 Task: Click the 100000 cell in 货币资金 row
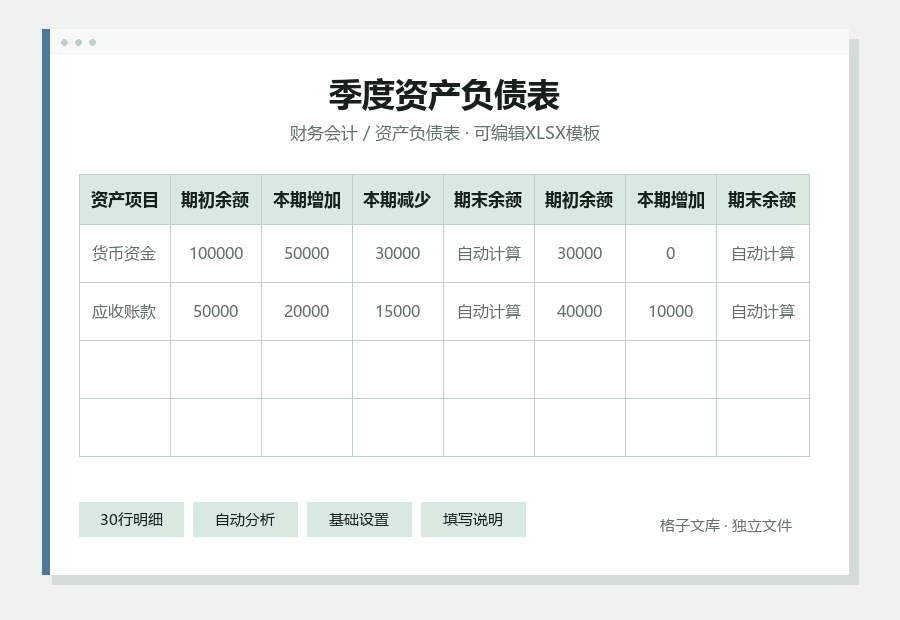click(x=216, y=254)
